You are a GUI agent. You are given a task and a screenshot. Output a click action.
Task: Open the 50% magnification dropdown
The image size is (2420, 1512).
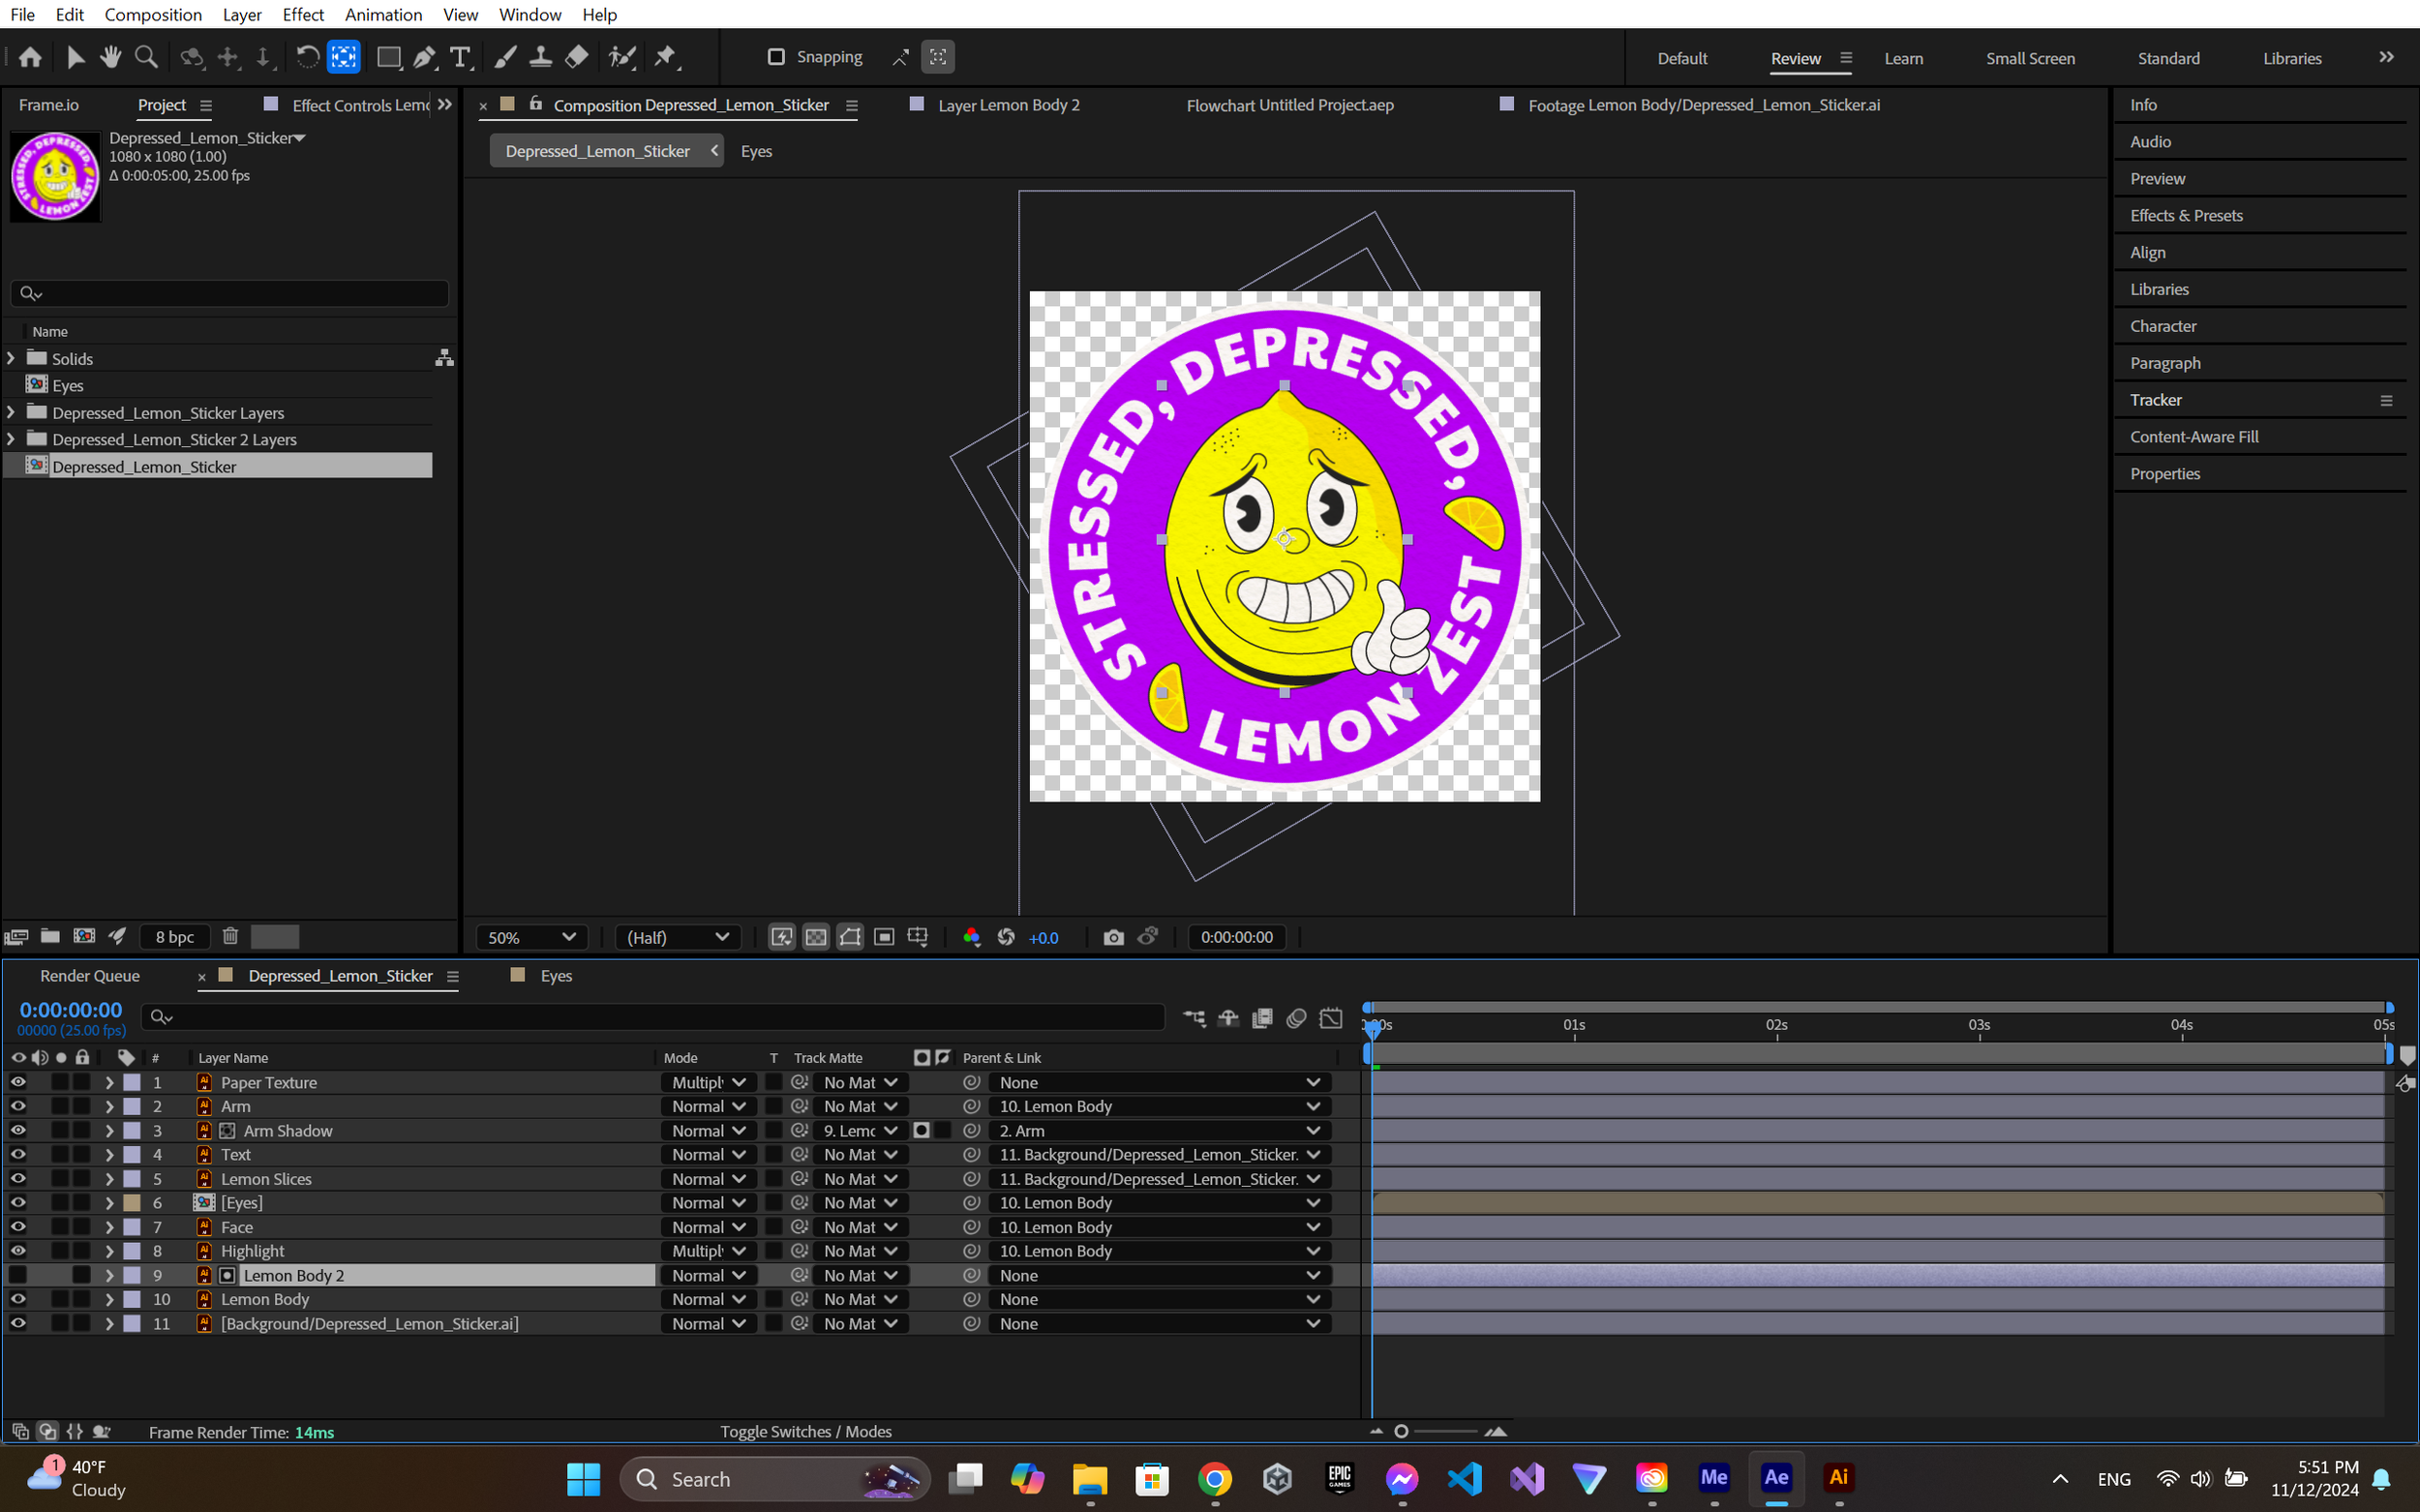pyautogui.click(x=530, y=937)
